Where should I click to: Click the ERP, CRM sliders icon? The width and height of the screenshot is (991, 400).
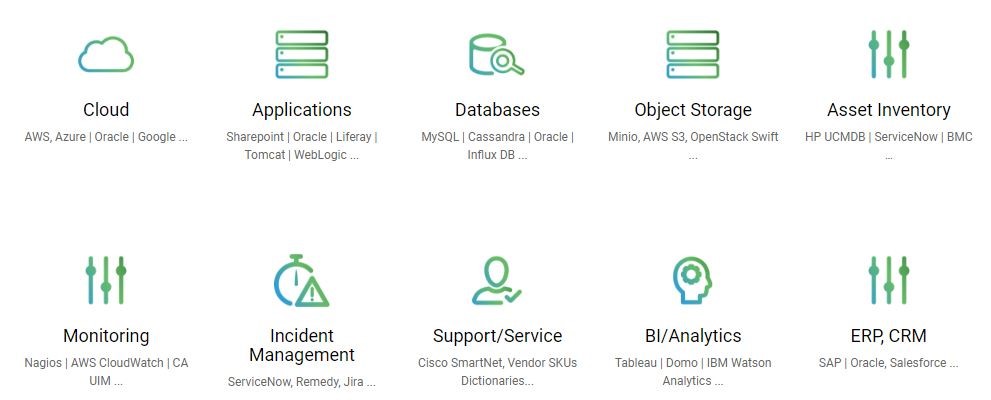click(888, 280)
